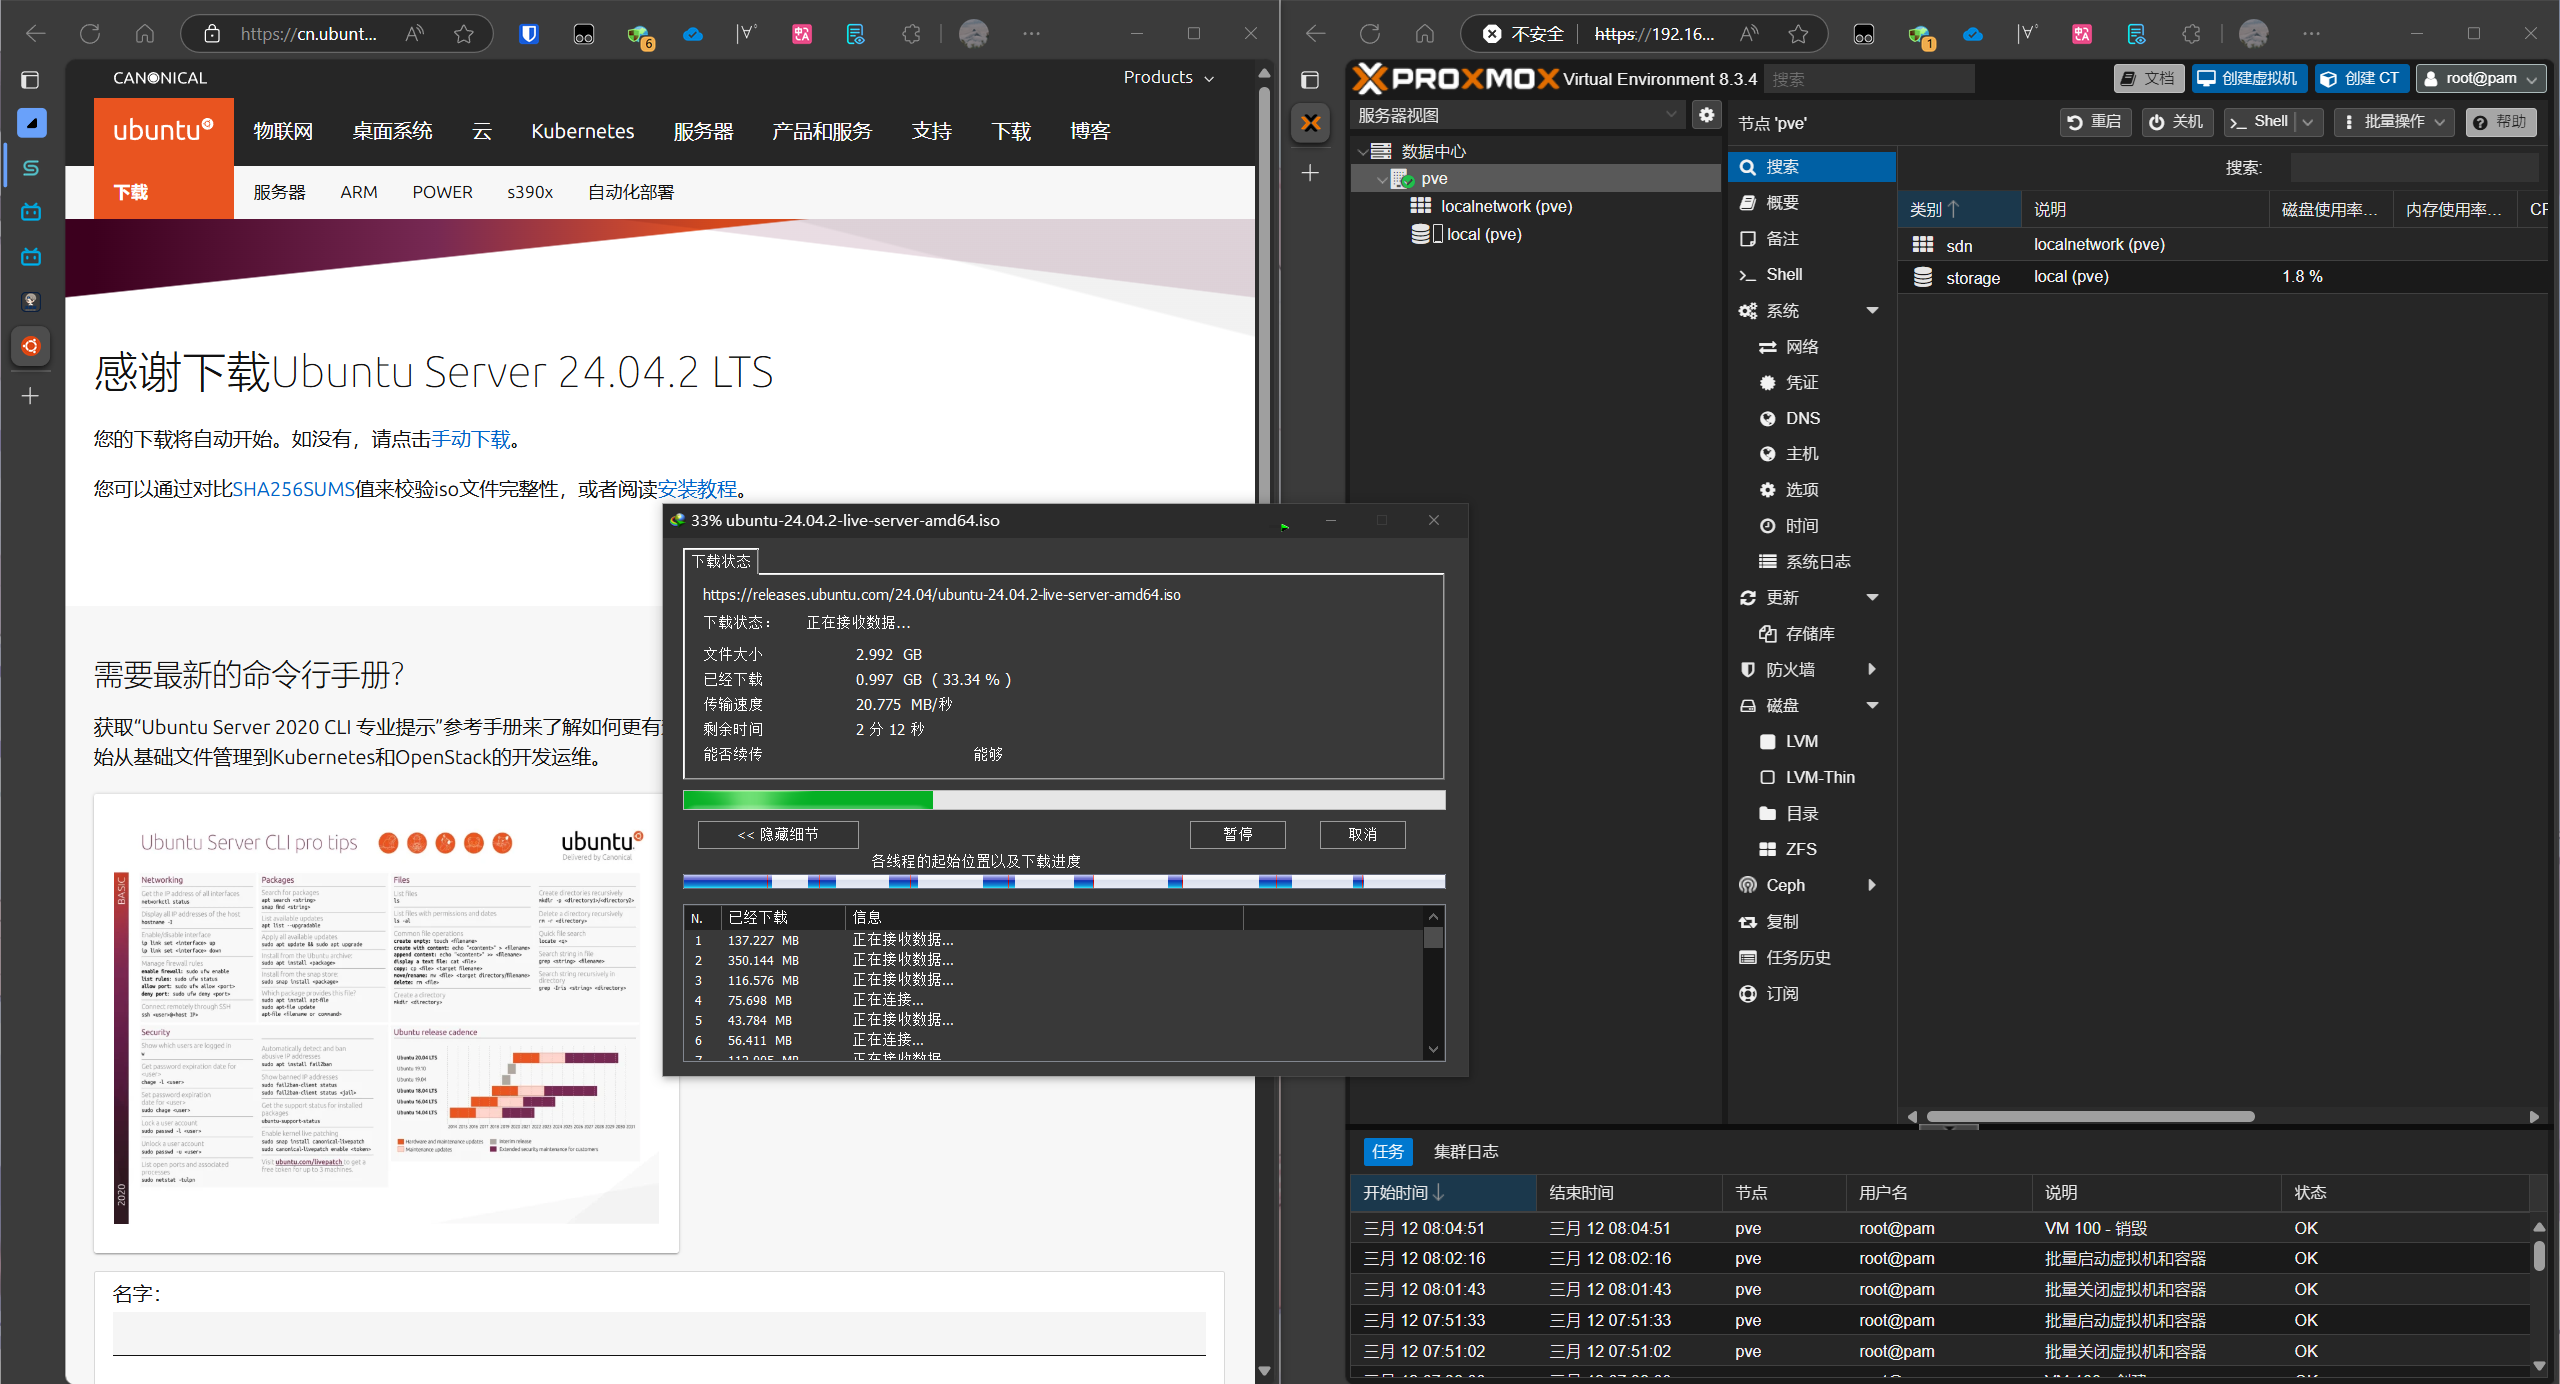Open 文档 documentation button
The image size is (2560, 1384).
[x=2148, y=79]
